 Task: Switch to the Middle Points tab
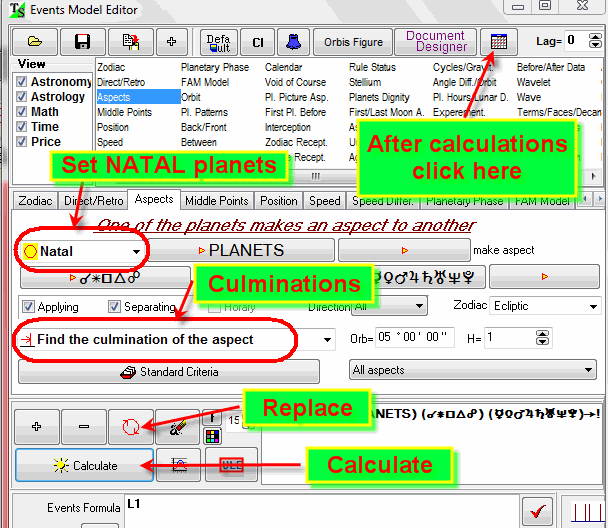tap(217, 201)
